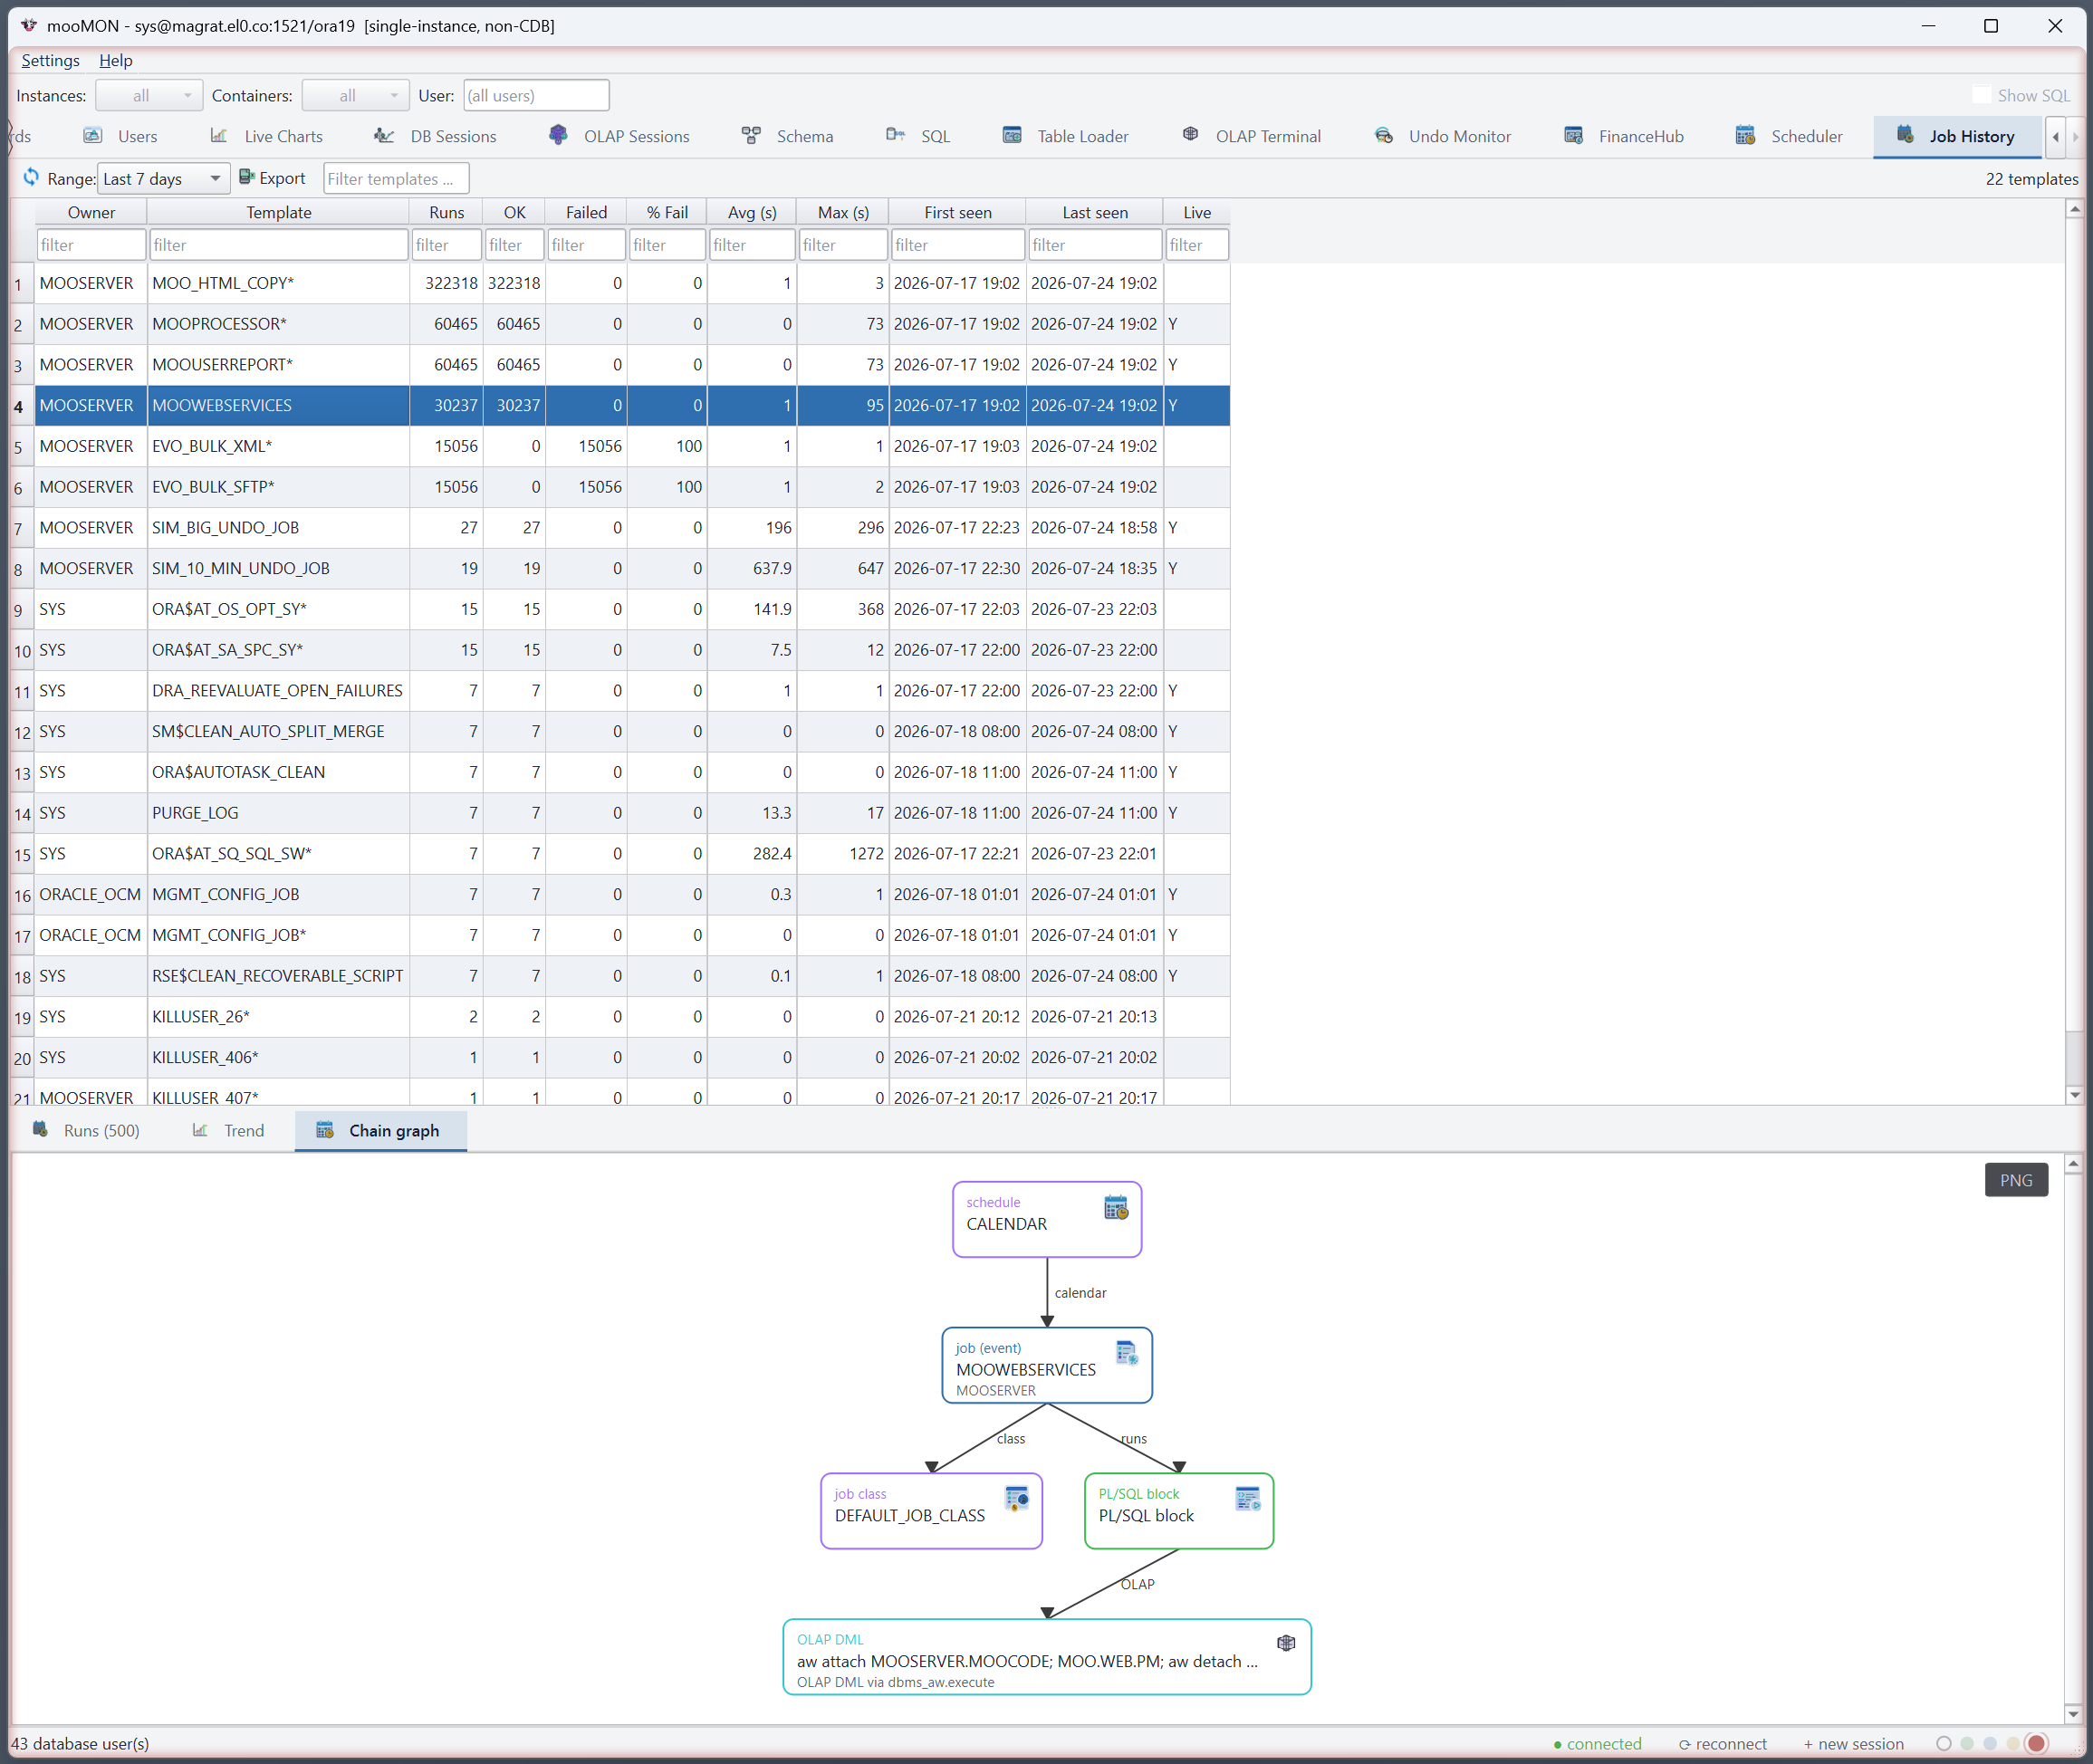The image size is (2093, 1764).
Task: Click the Schema tab icon
Action: 751,135
